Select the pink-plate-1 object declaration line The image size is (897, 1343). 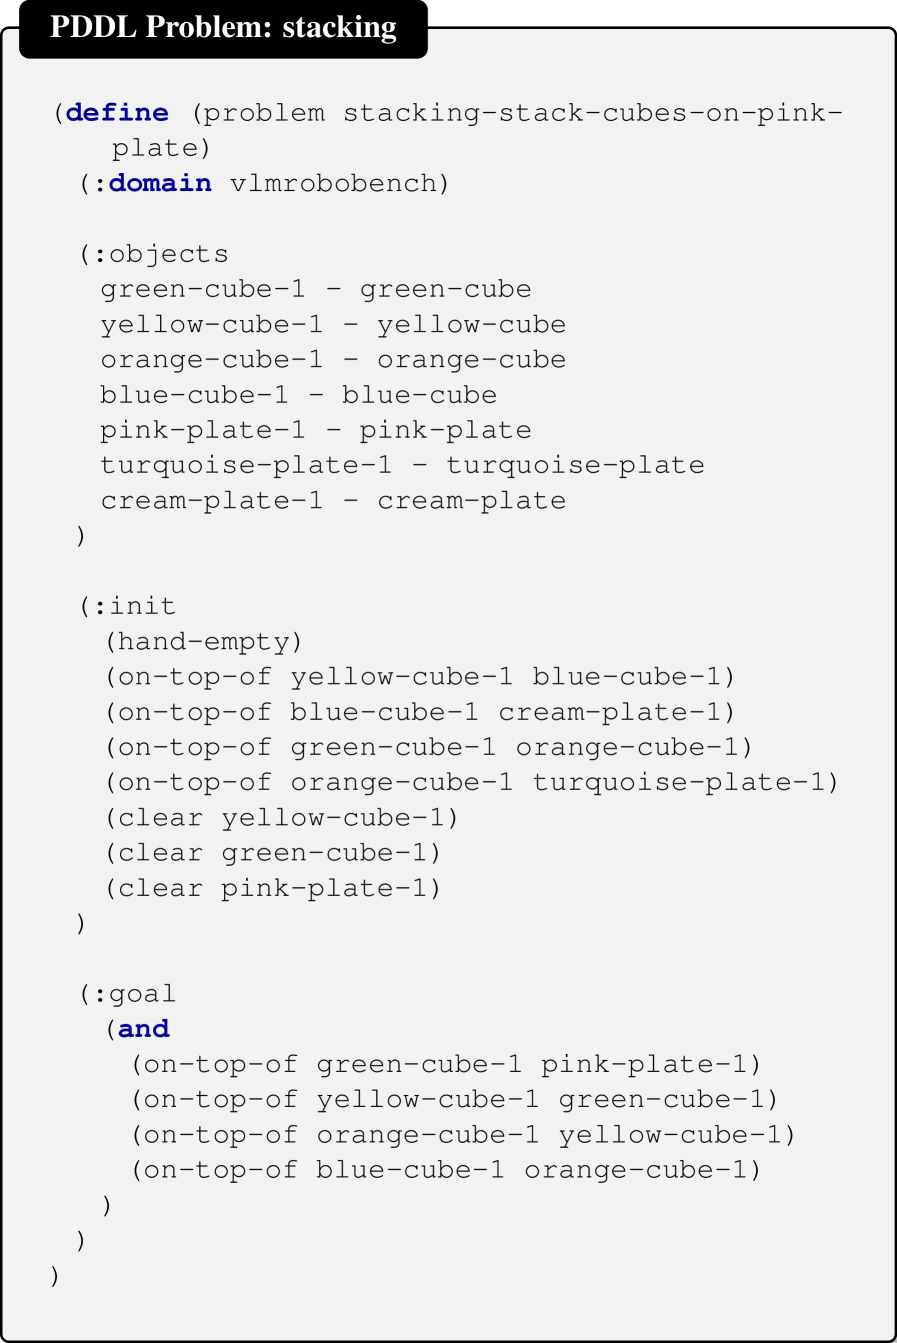[x=316, y=431]
